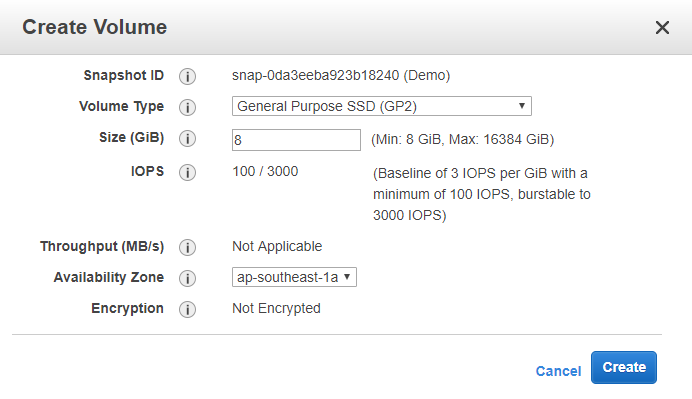692x399 pixels.
Task: Click the Not Applicable throughput value
Action: [x=277, y=246]
